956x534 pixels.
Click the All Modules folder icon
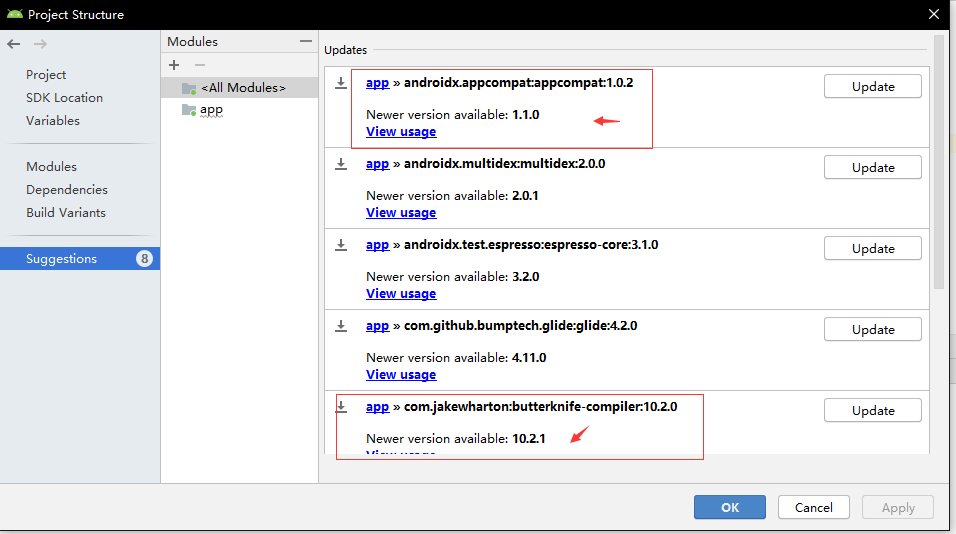pos(189,88)
